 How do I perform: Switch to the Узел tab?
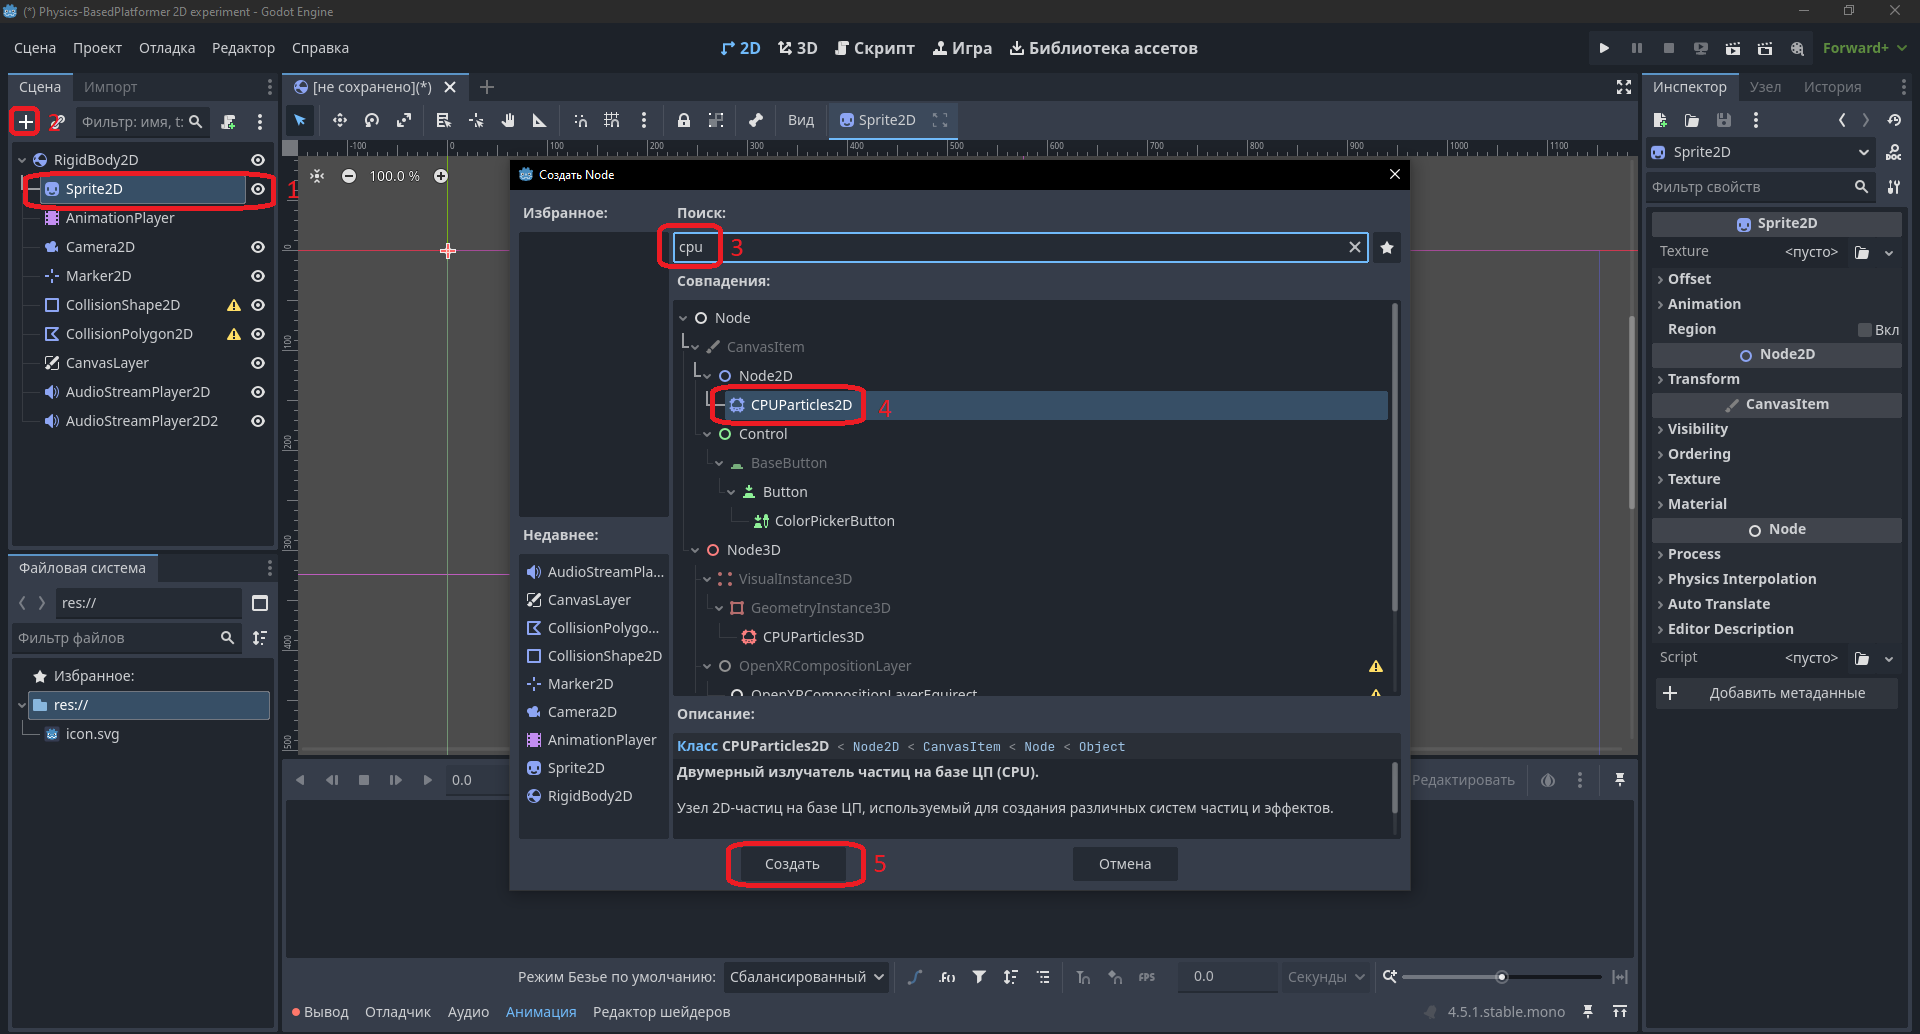pyautogui.click(x=1765, y=87)
